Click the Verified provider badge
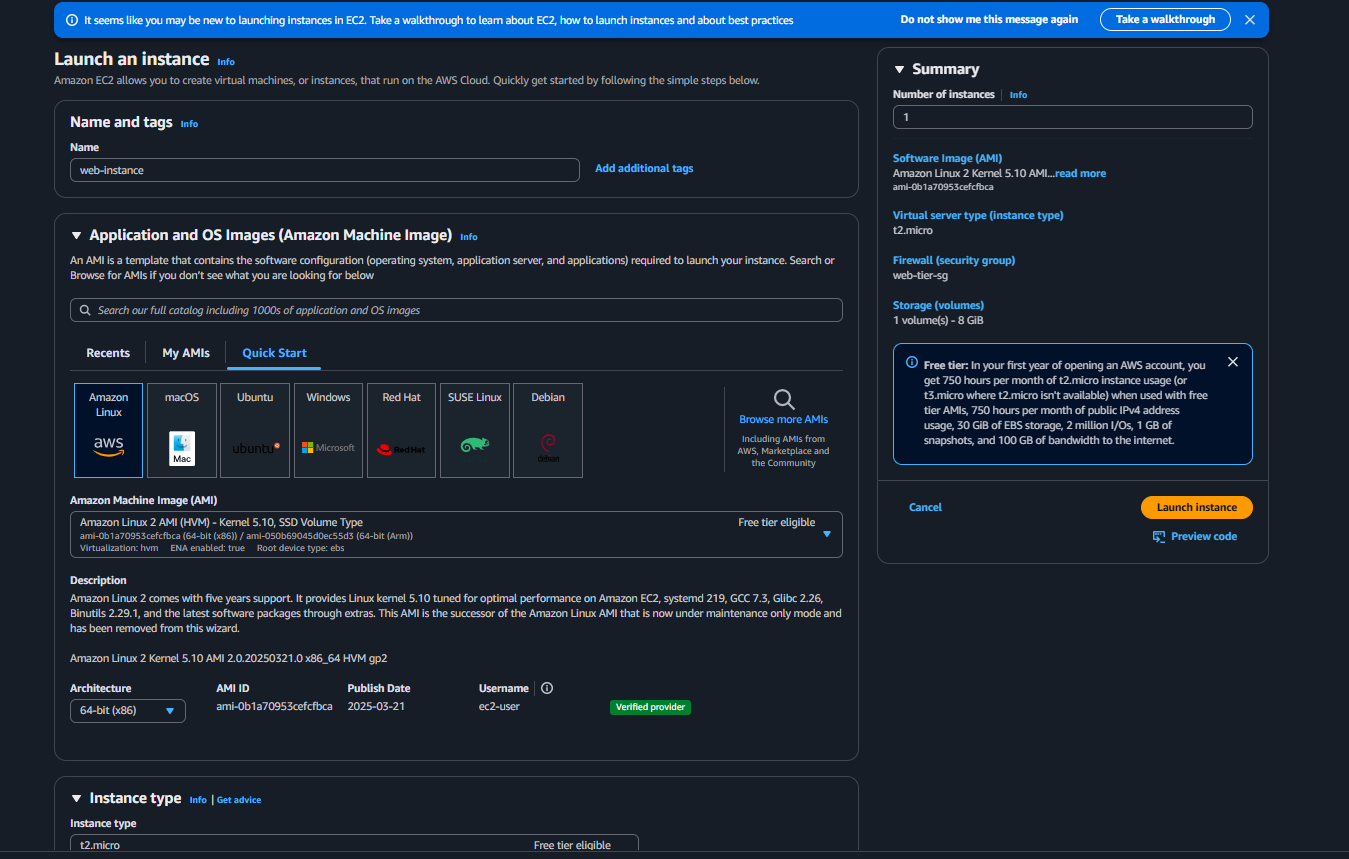The width and height of the screenshot is (1349, 859). click(x=650, y=707)
